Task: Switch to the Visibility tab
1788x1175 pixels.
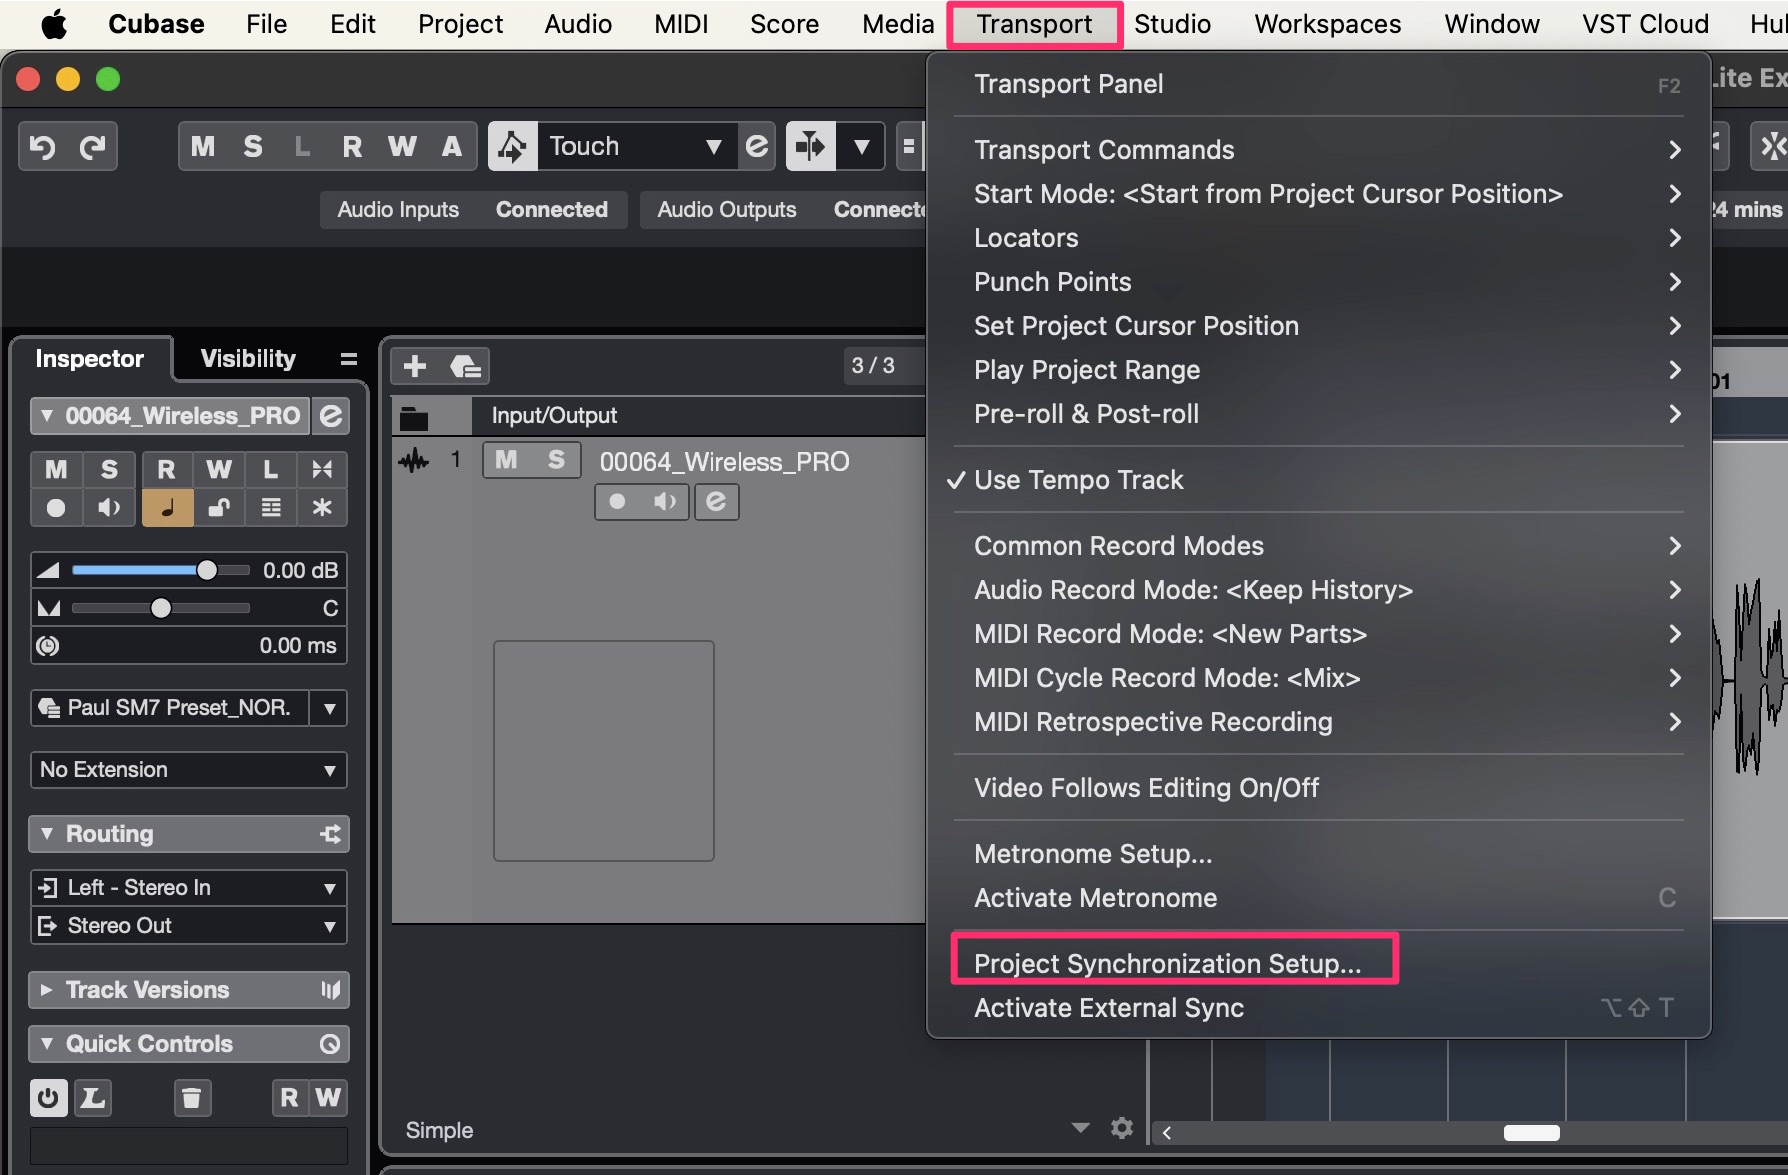Action: [x=248, y=359]
